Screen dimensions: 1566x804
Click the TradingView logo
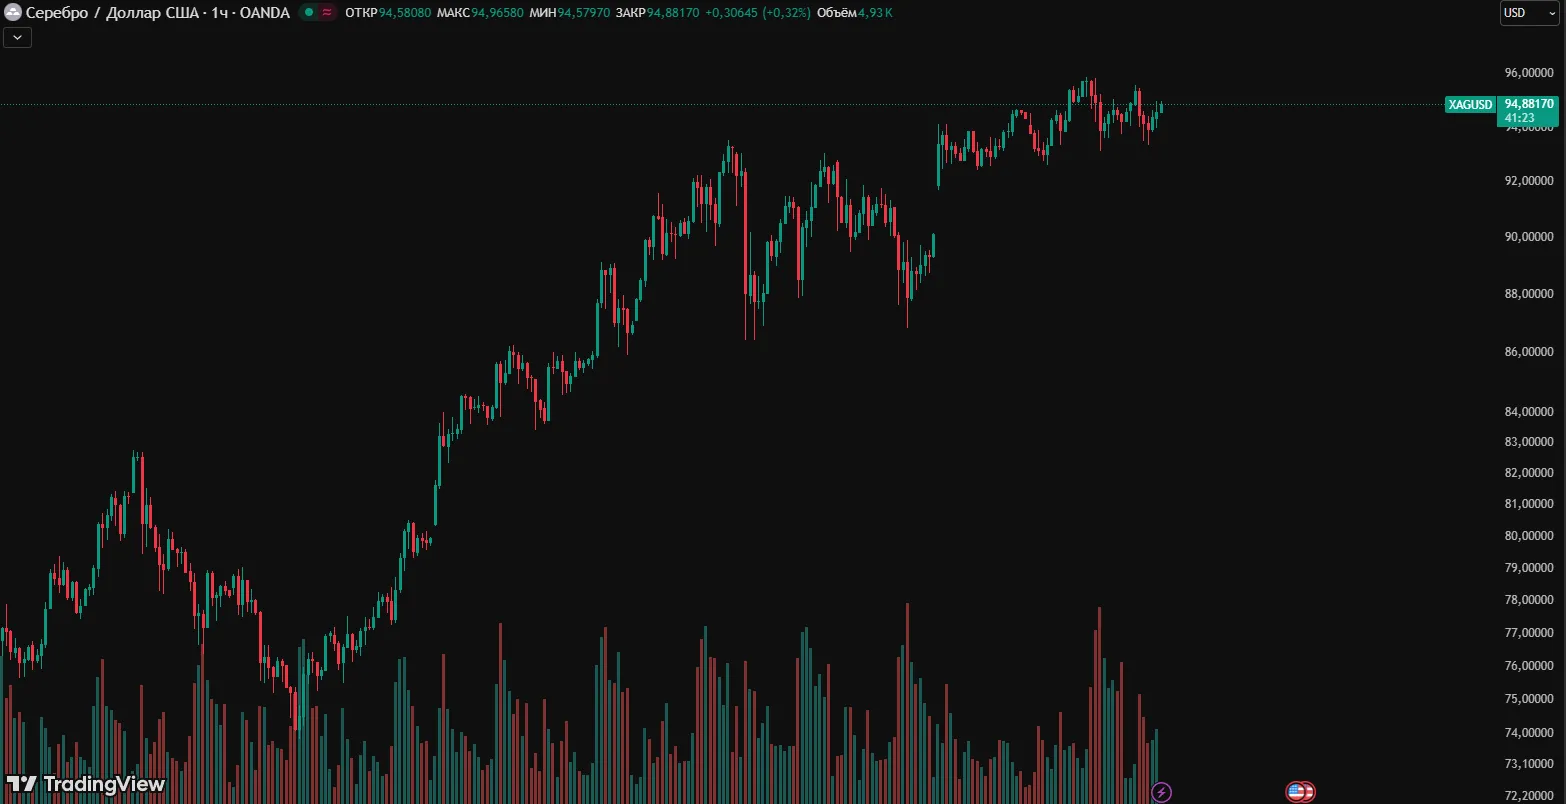point(86,784)
